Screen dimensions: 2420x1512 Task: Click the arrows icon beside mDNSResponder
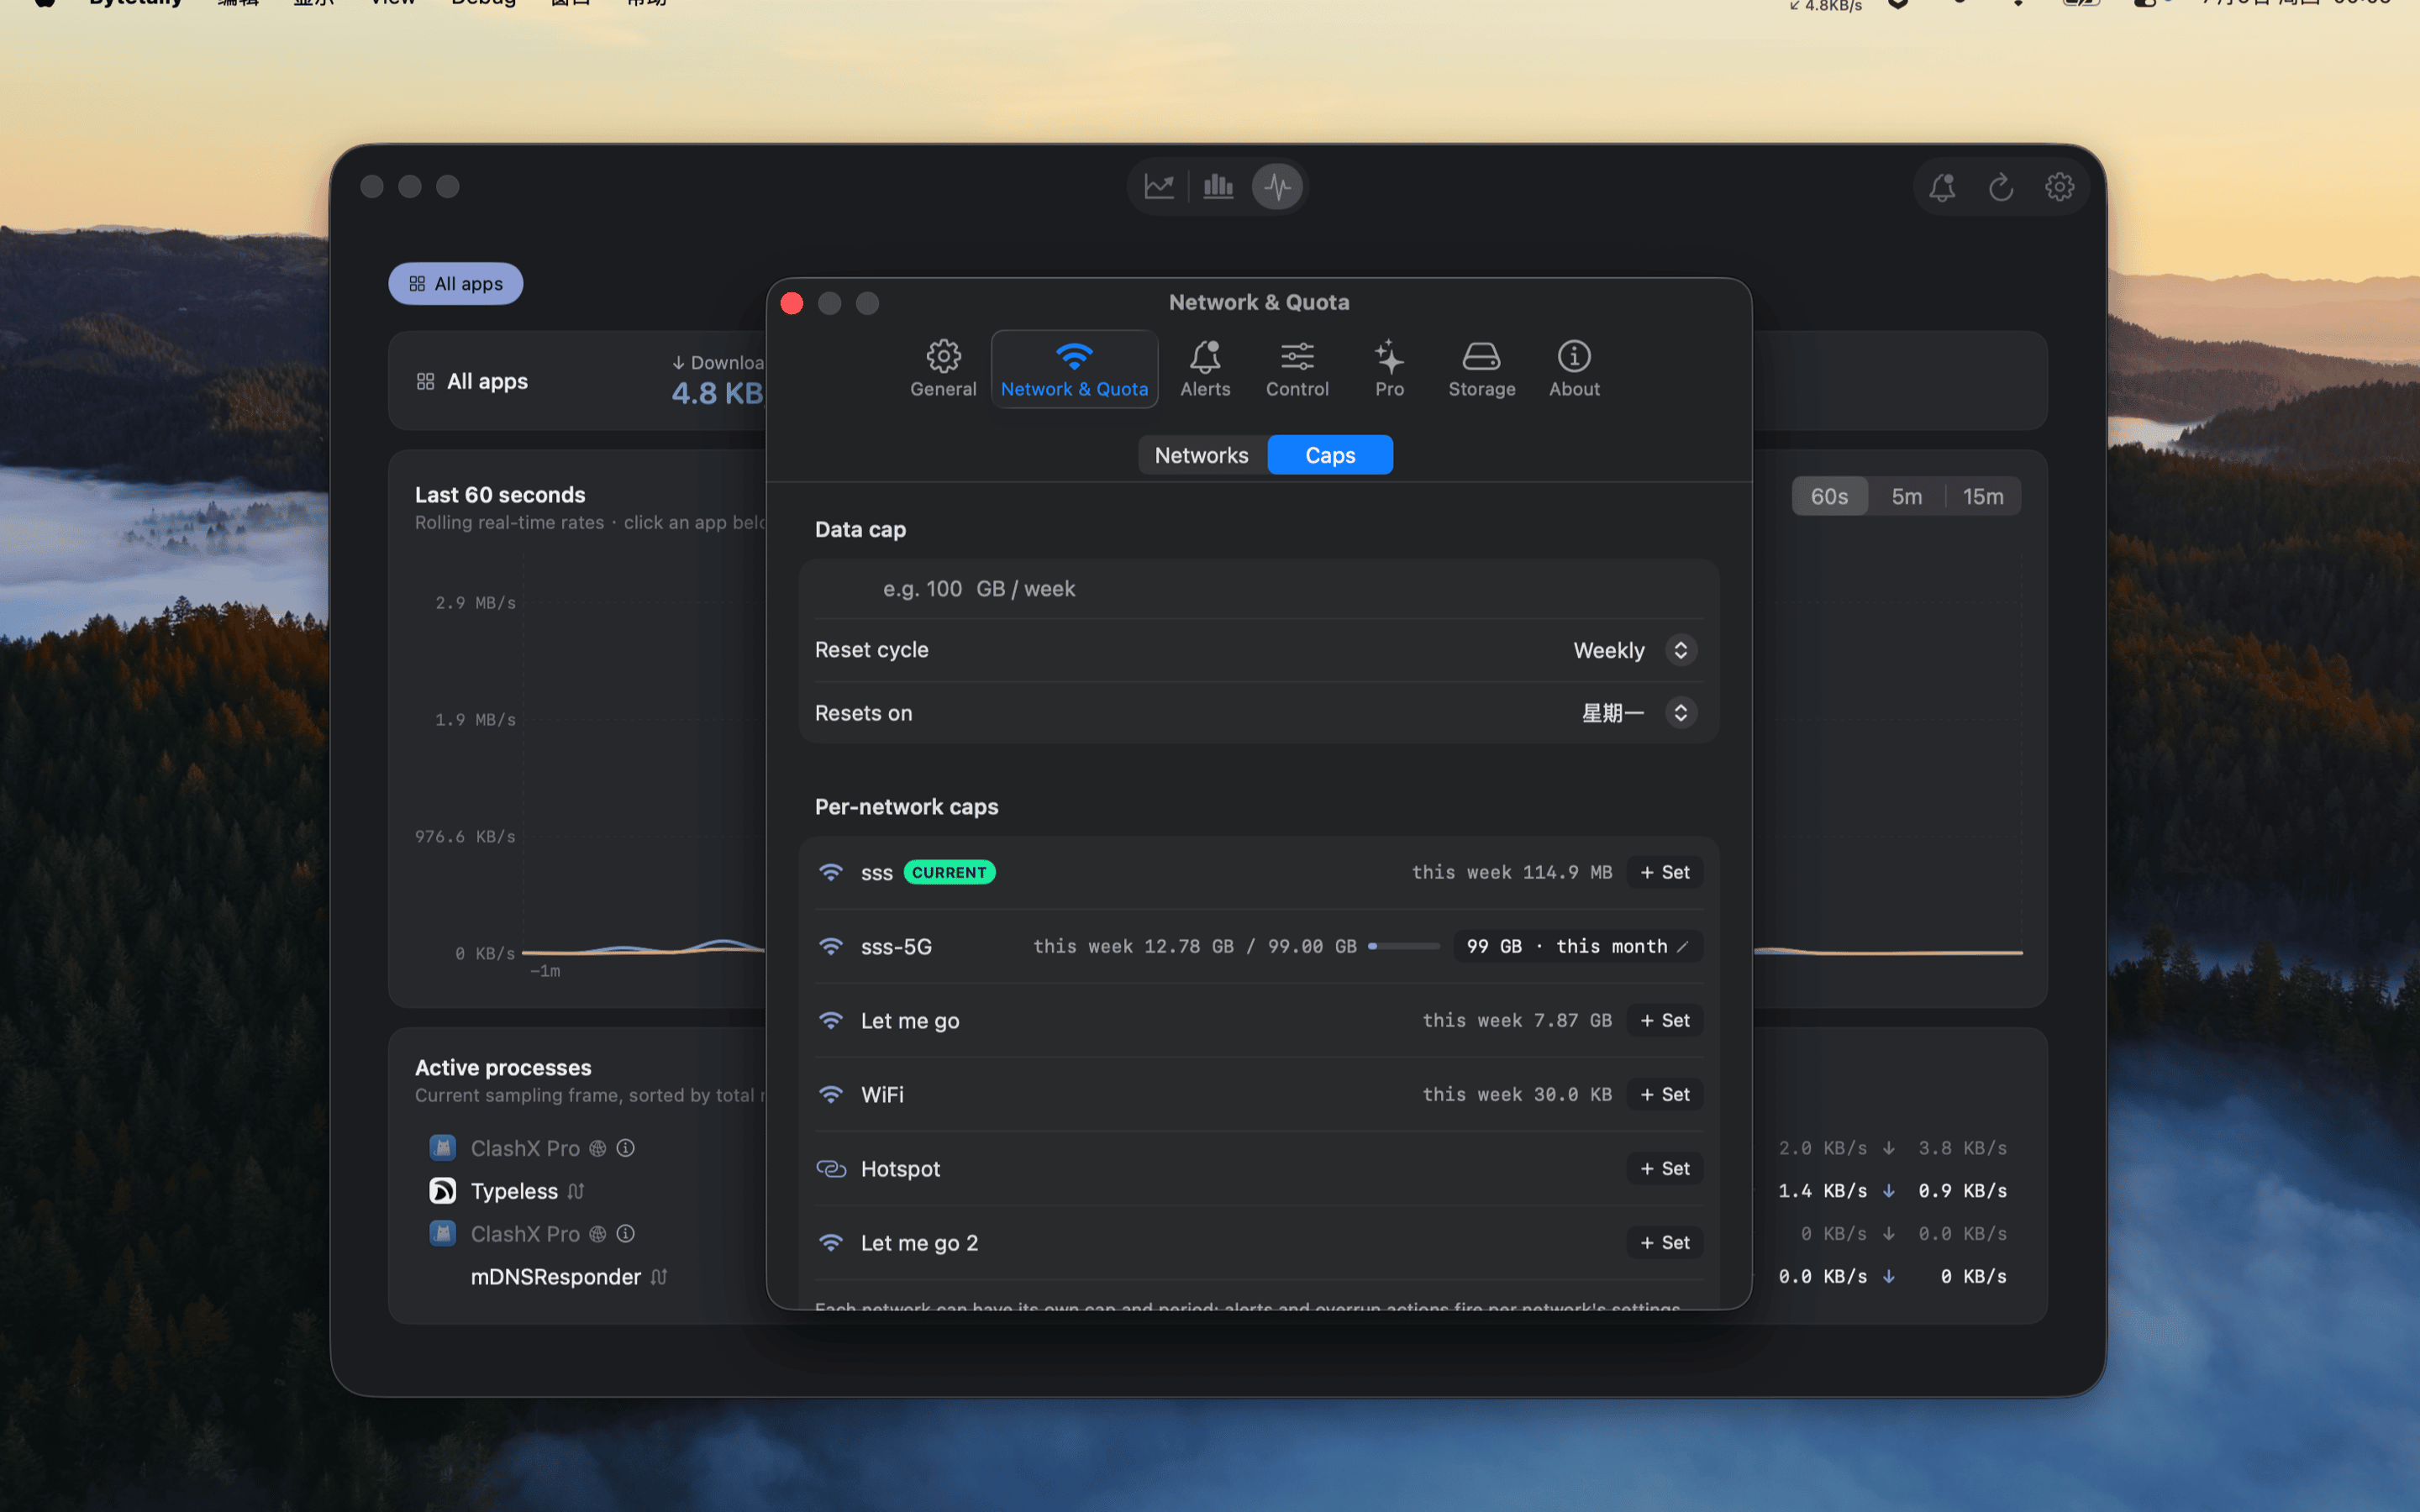click(x=659, y=1277)
